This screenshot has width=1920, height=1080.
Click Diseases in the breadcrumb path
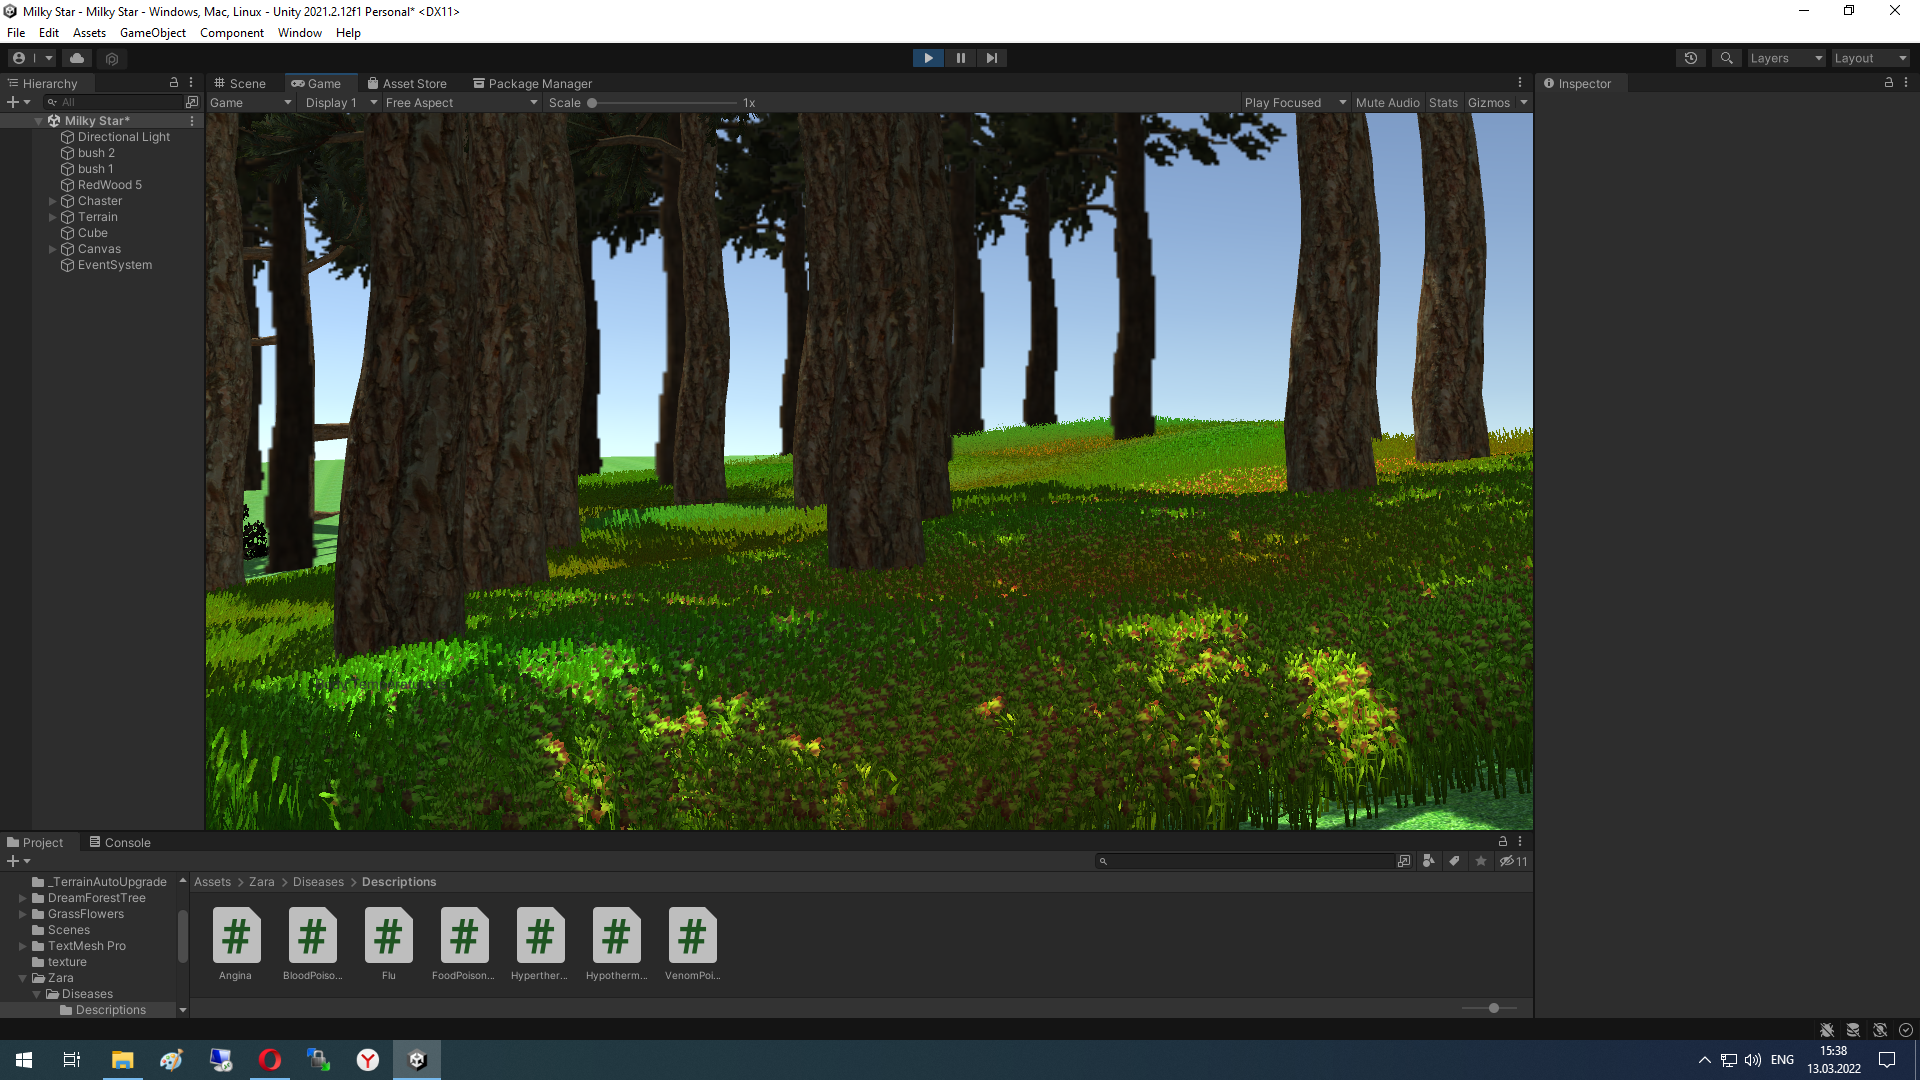tap(318, 882)
